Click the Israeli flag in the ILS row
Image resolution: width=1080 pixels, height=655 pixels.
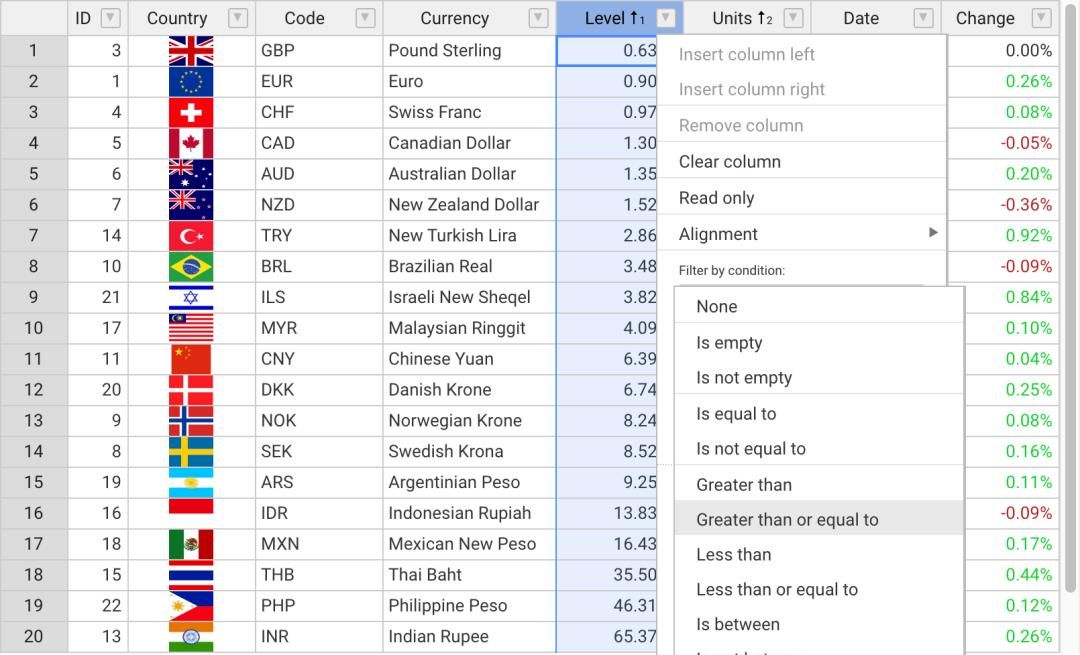pos(191,298)
